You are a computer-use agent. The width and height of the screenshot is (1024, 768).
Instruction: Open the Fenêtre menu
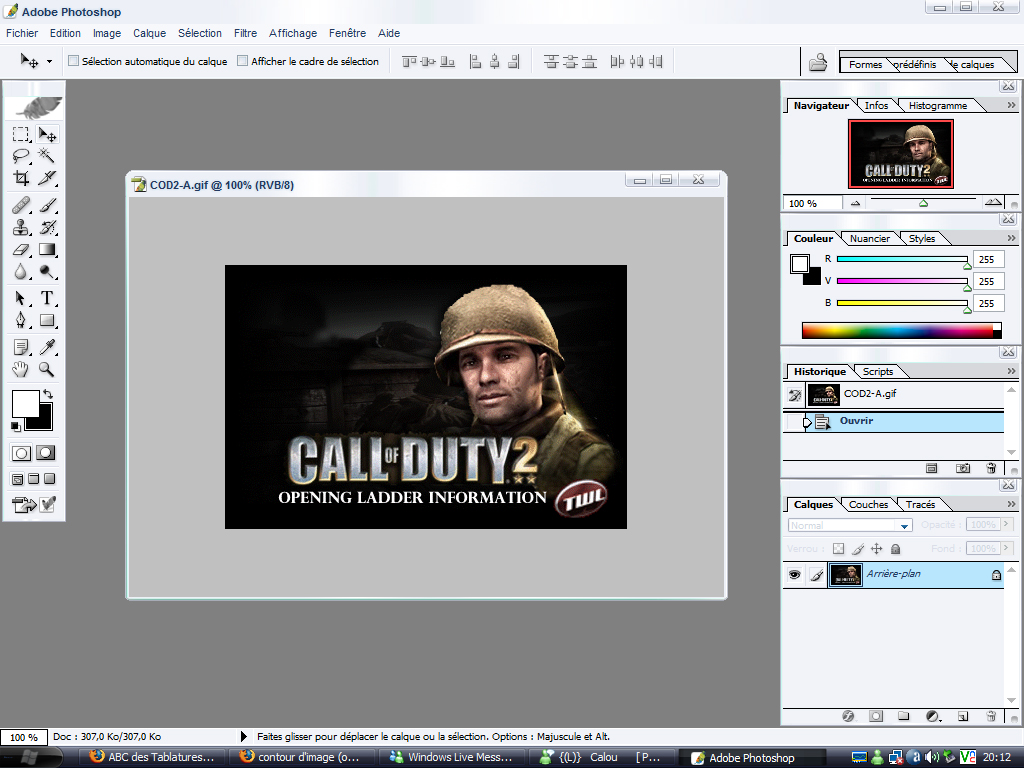pos(347,33)
